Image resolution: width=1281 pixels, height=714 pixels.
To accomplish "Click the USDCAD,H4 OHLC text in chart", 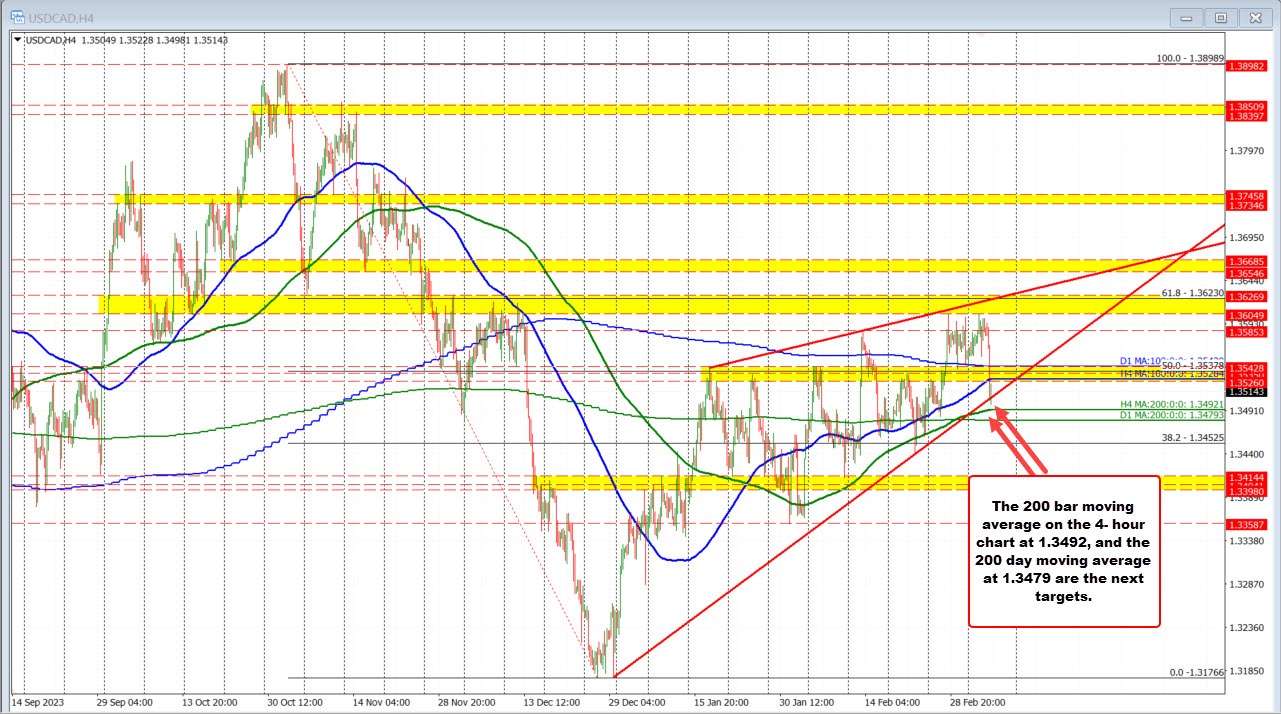I will pyautogui.click(x=129, y=40).
